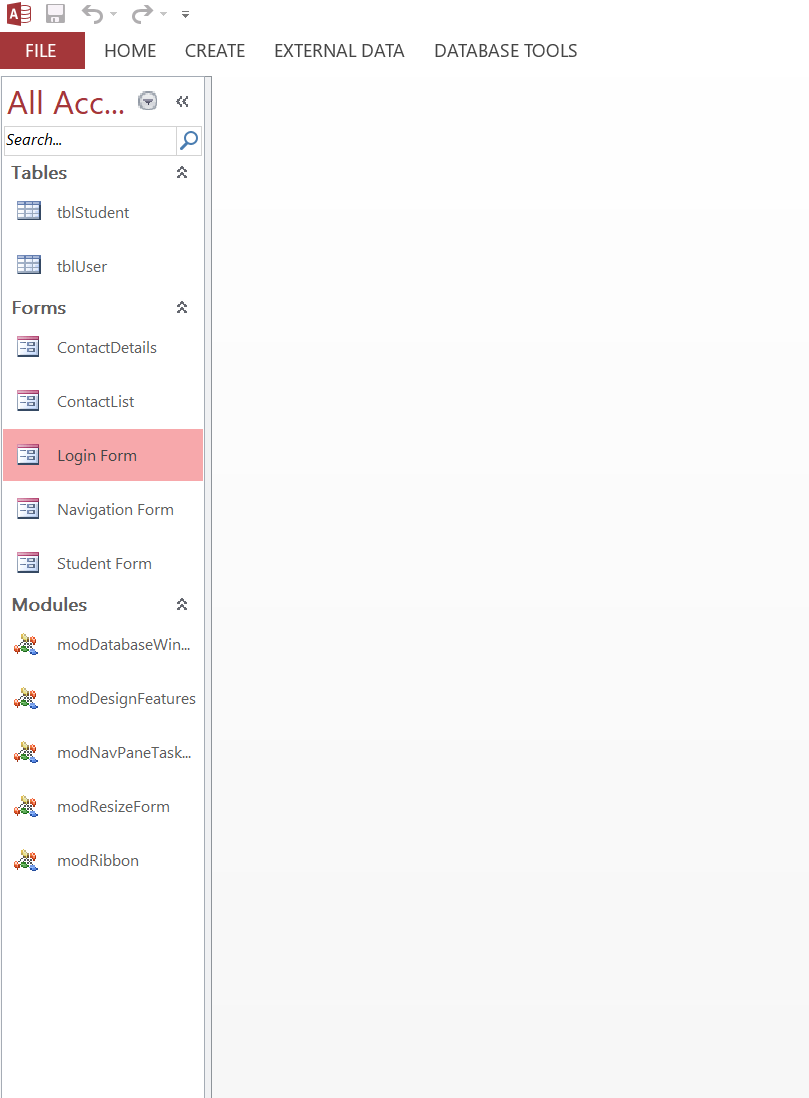
Task: Click the modResizeForm module icon
Action: tap(26, 805)
